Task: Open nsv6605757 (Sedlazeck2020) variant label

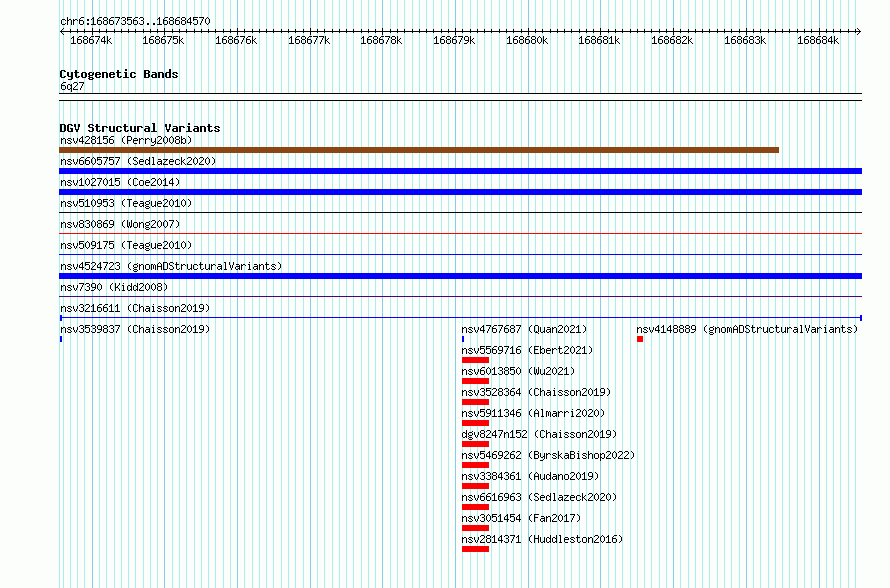Action: coord(138,161)
